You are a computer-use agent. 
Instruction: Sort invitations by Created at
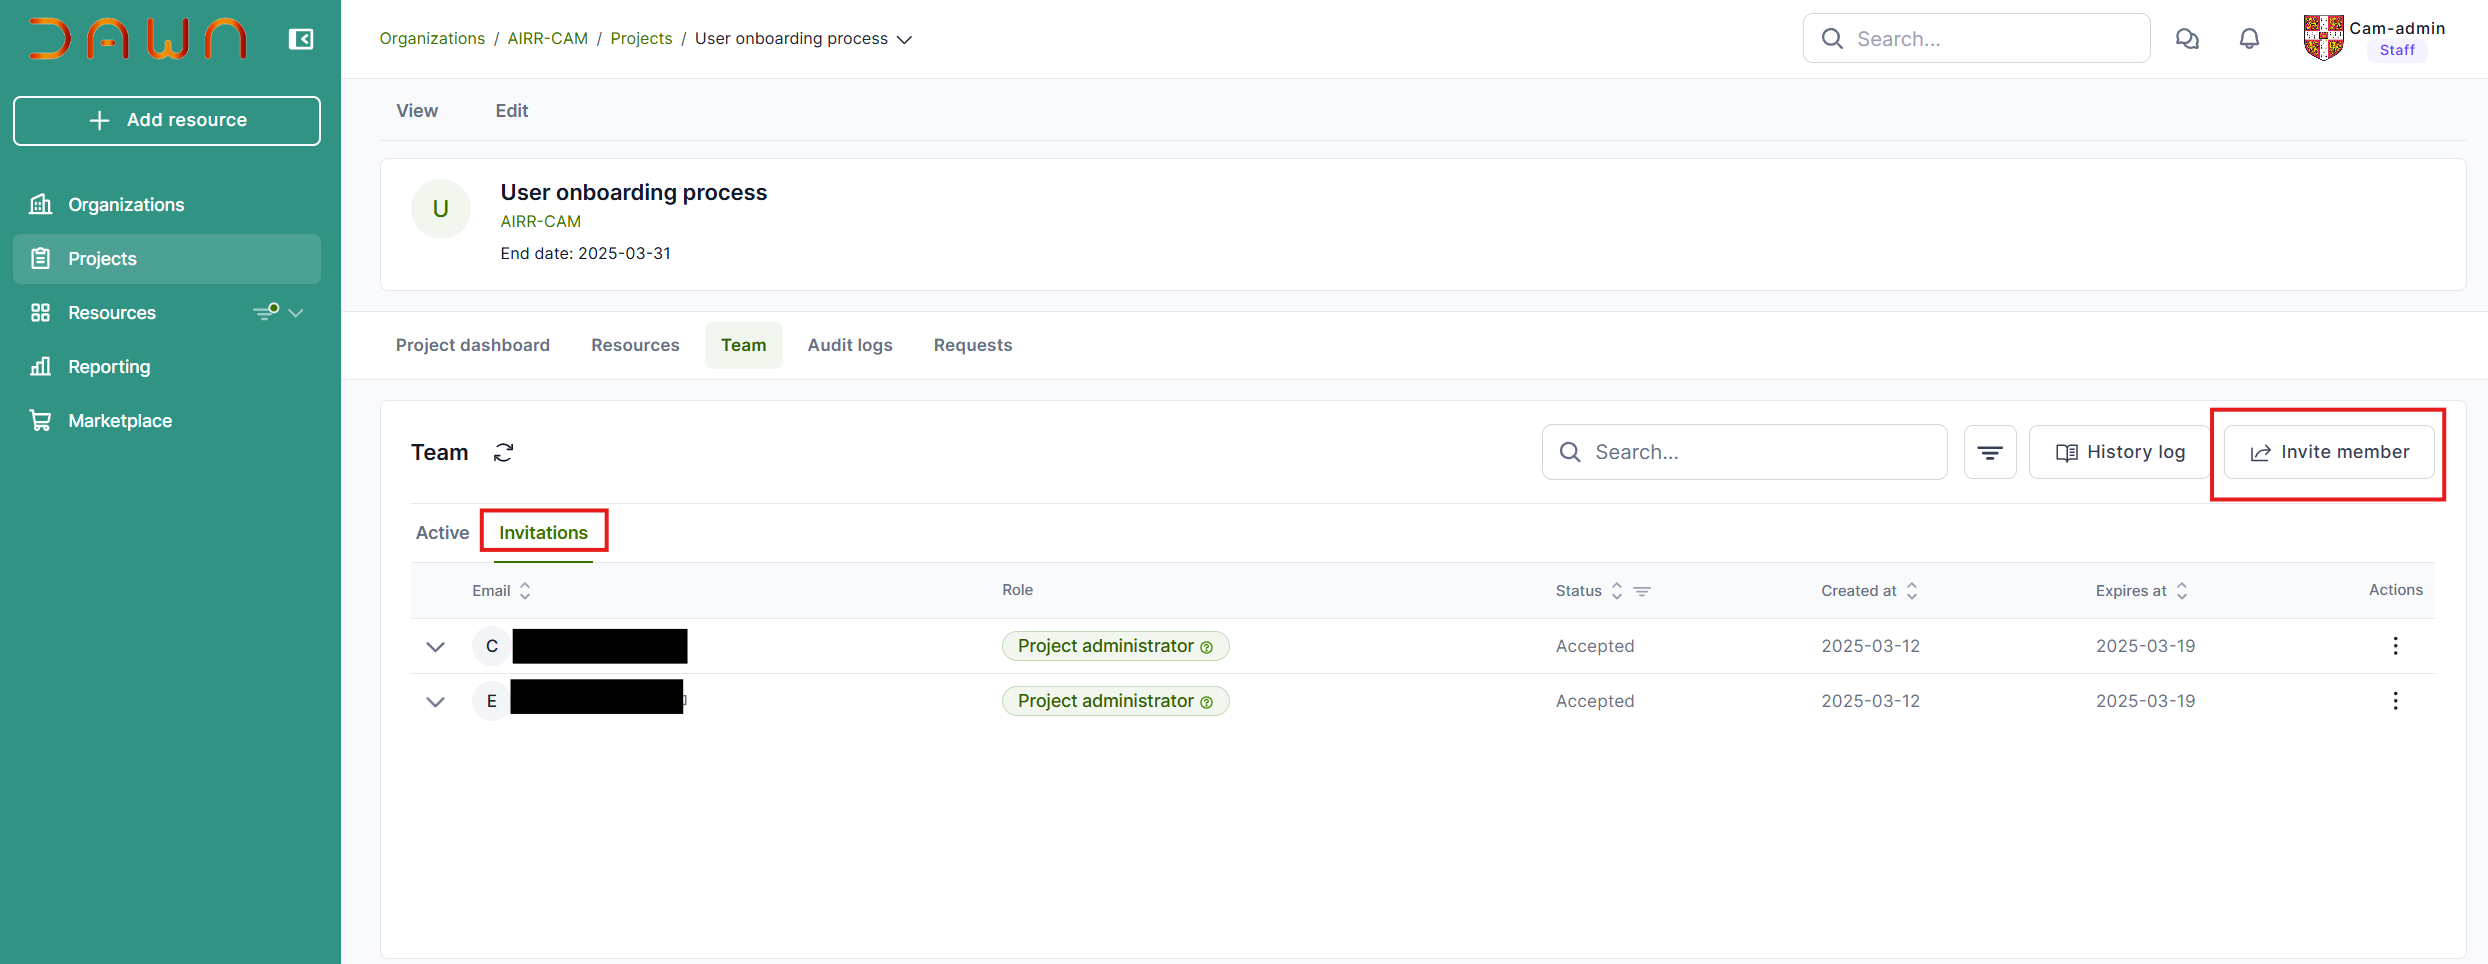[x=1911, y=591]
